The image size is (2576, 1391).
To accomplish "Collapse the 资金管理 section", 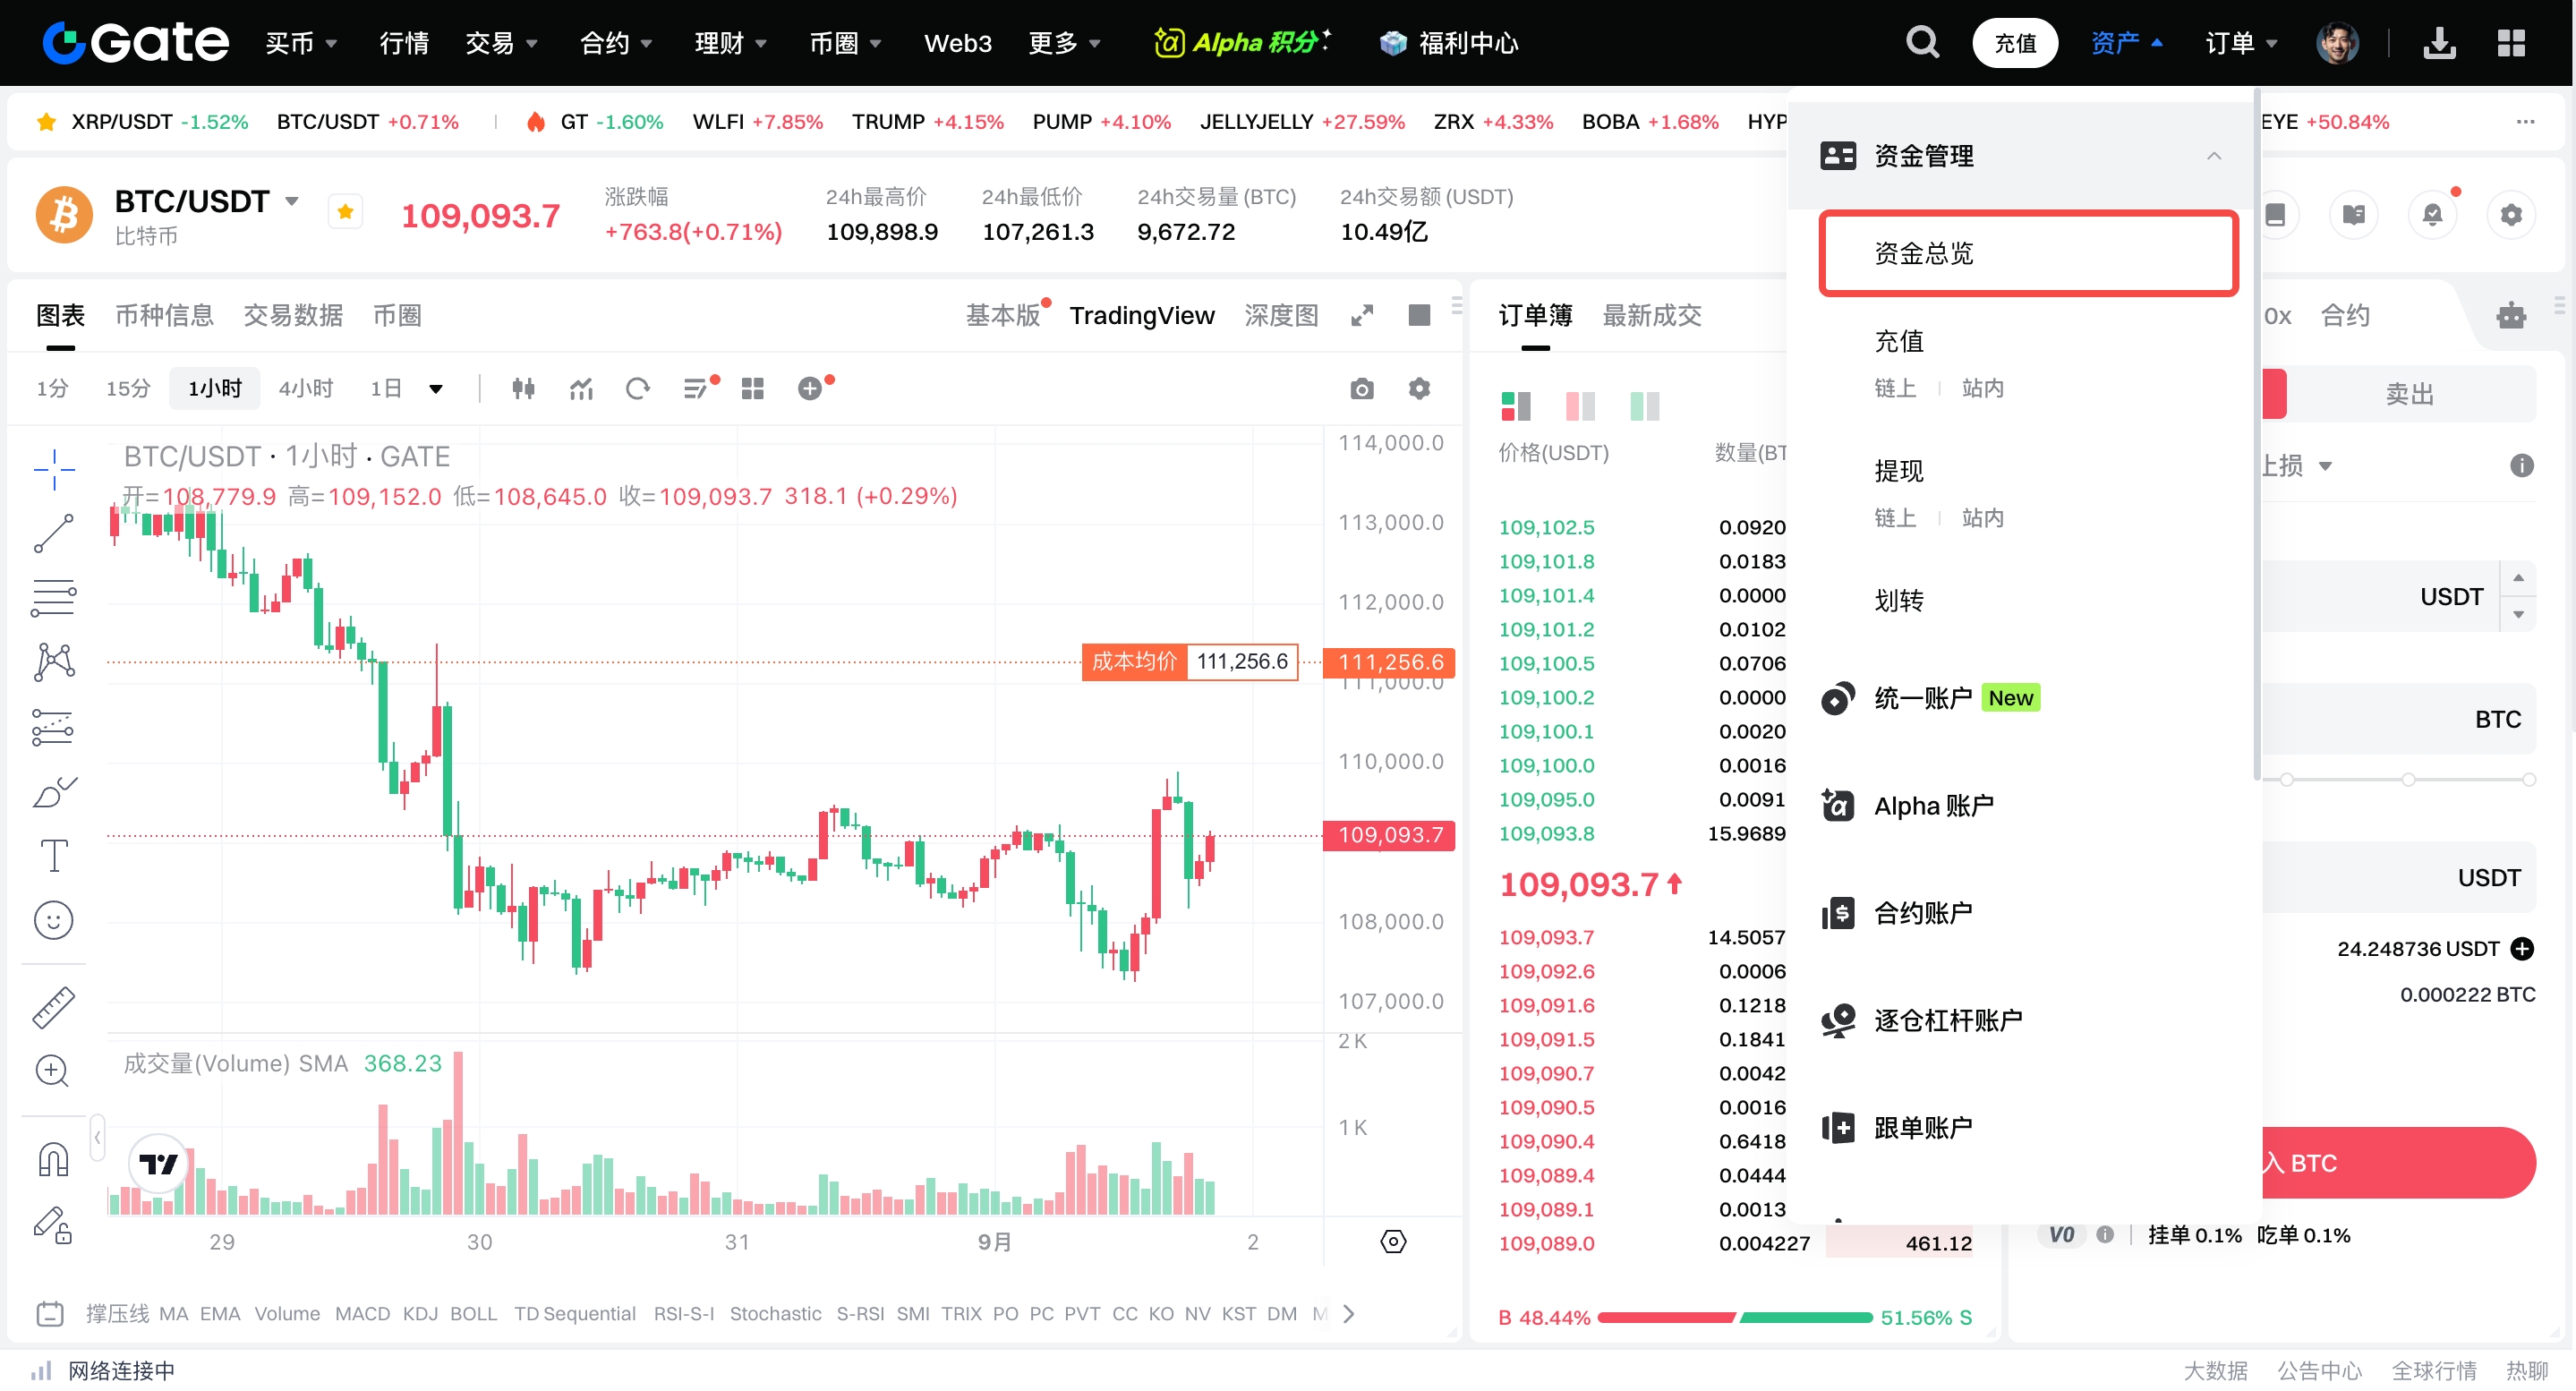I will point(2213,156).
